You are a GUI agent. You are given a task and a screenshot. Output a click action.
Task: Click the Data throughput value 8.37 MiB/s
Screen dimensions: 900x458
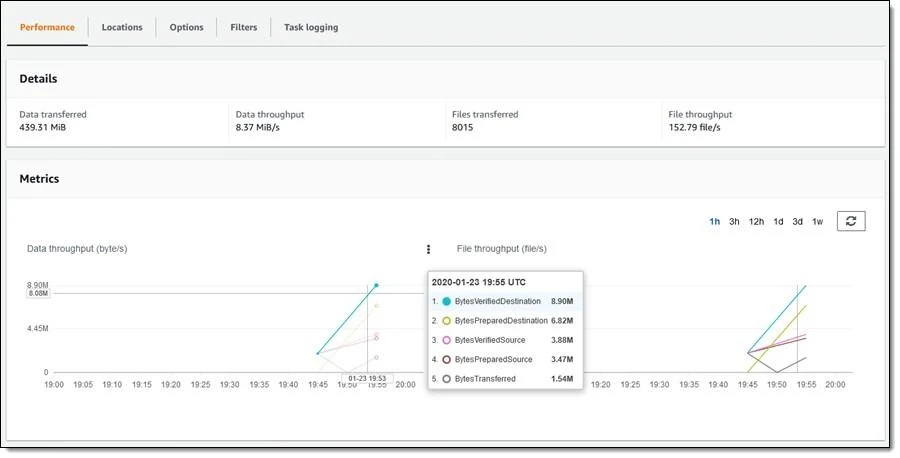point(257,127)
